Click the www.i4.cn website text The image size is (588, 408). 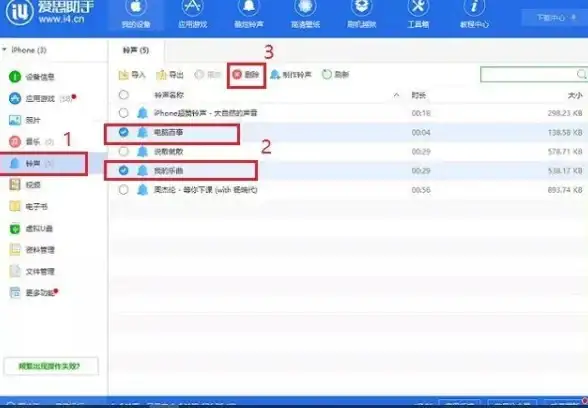point(61,19)
